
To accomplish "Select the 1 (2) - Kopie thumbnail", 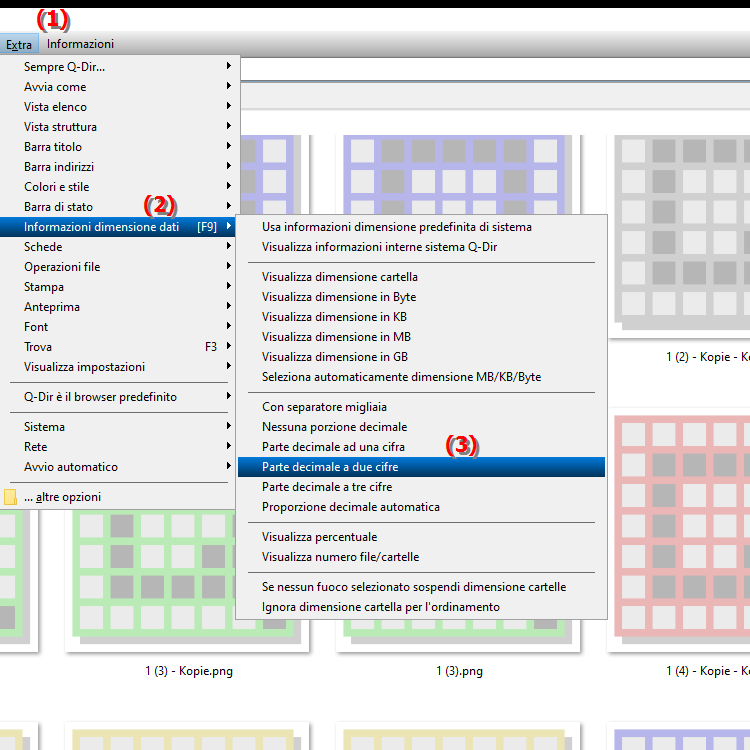I will 679,236.
